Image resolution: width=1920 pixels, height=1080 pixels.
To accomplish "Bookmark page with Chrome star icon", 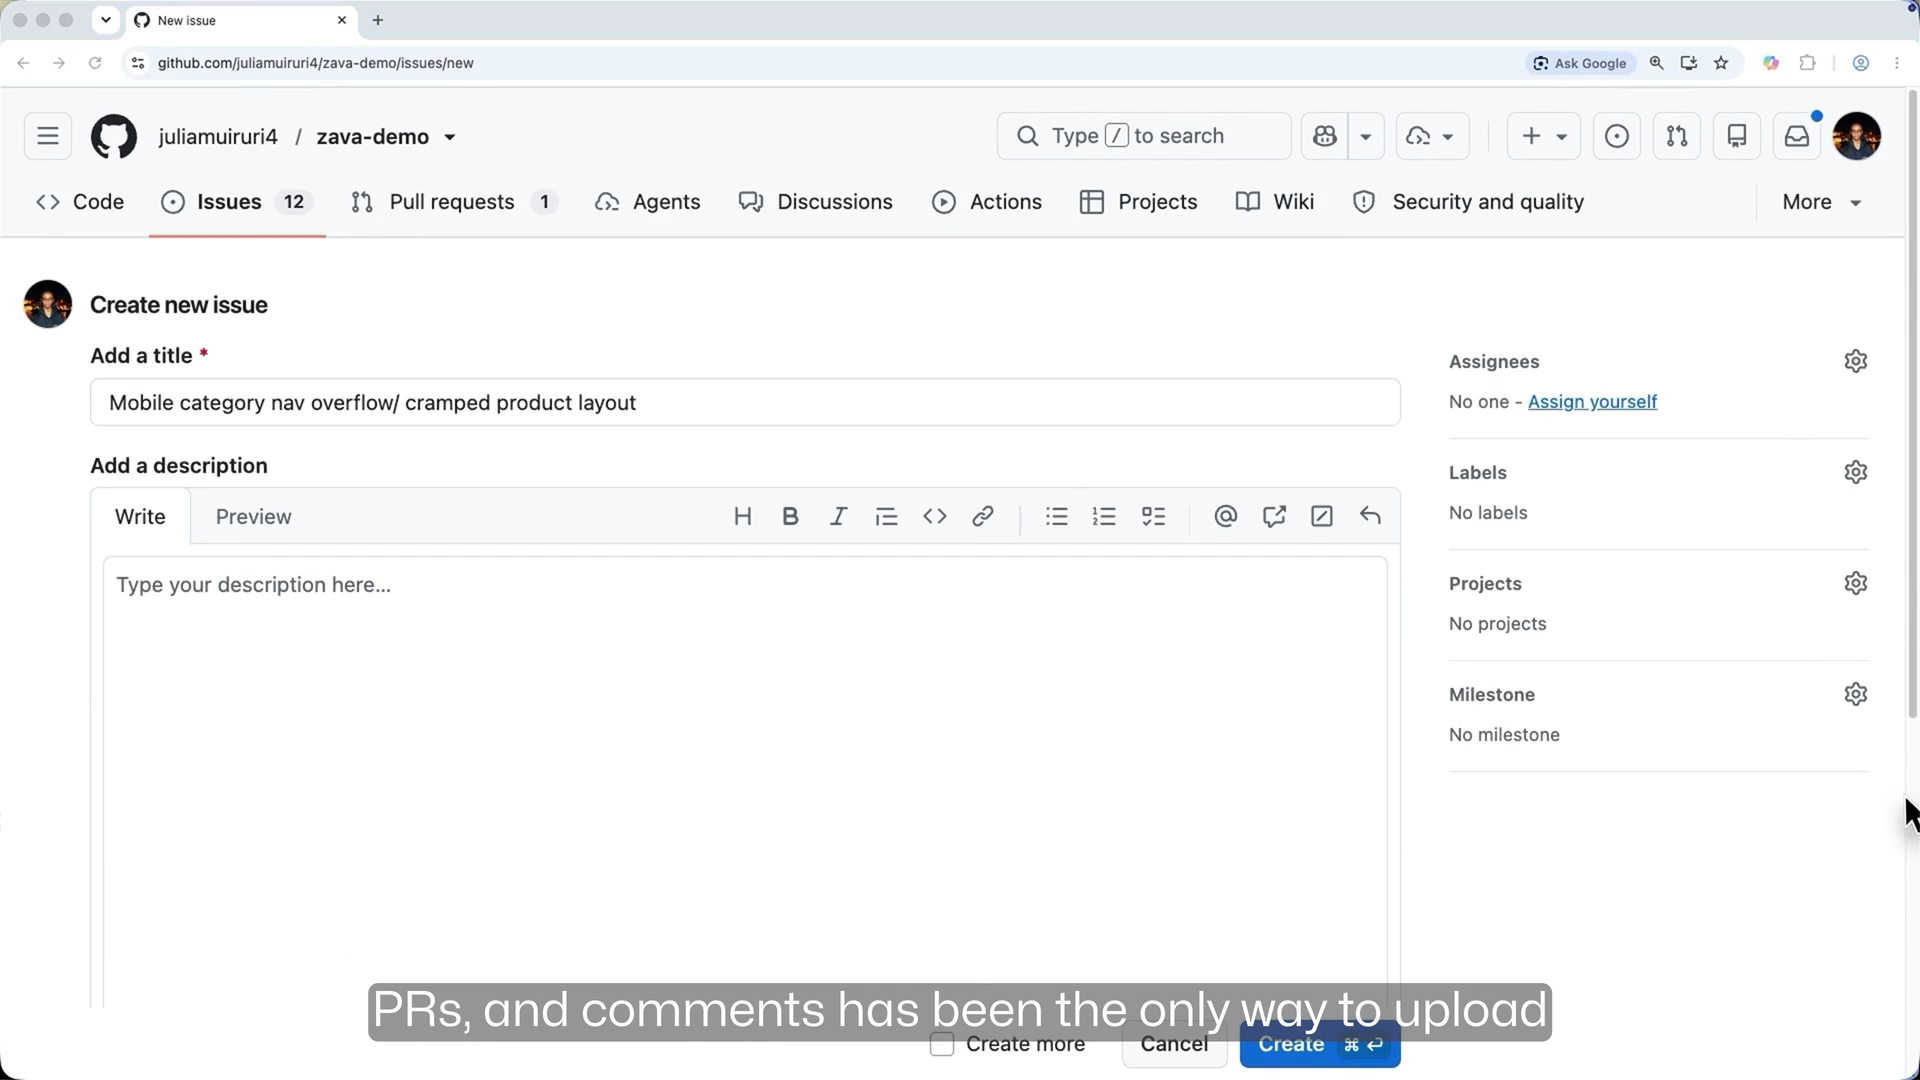I will point(1721,63).
